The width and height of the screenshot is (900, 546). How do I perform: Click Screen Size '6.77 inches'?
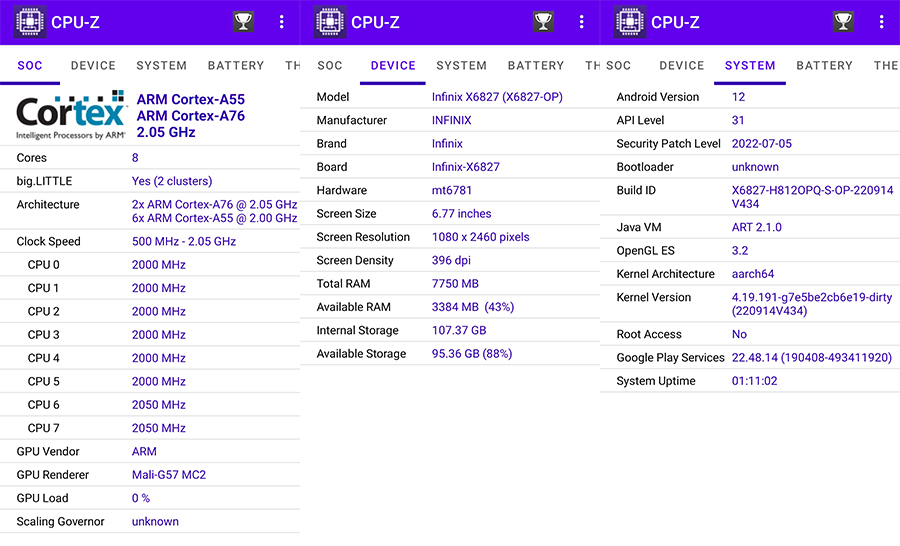[461, 214]
